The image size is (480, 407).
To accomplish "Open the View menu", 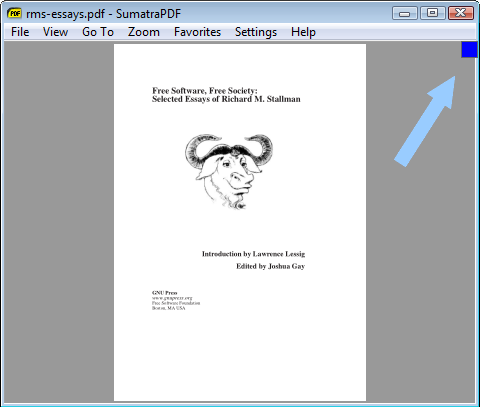I will [55, 32].
